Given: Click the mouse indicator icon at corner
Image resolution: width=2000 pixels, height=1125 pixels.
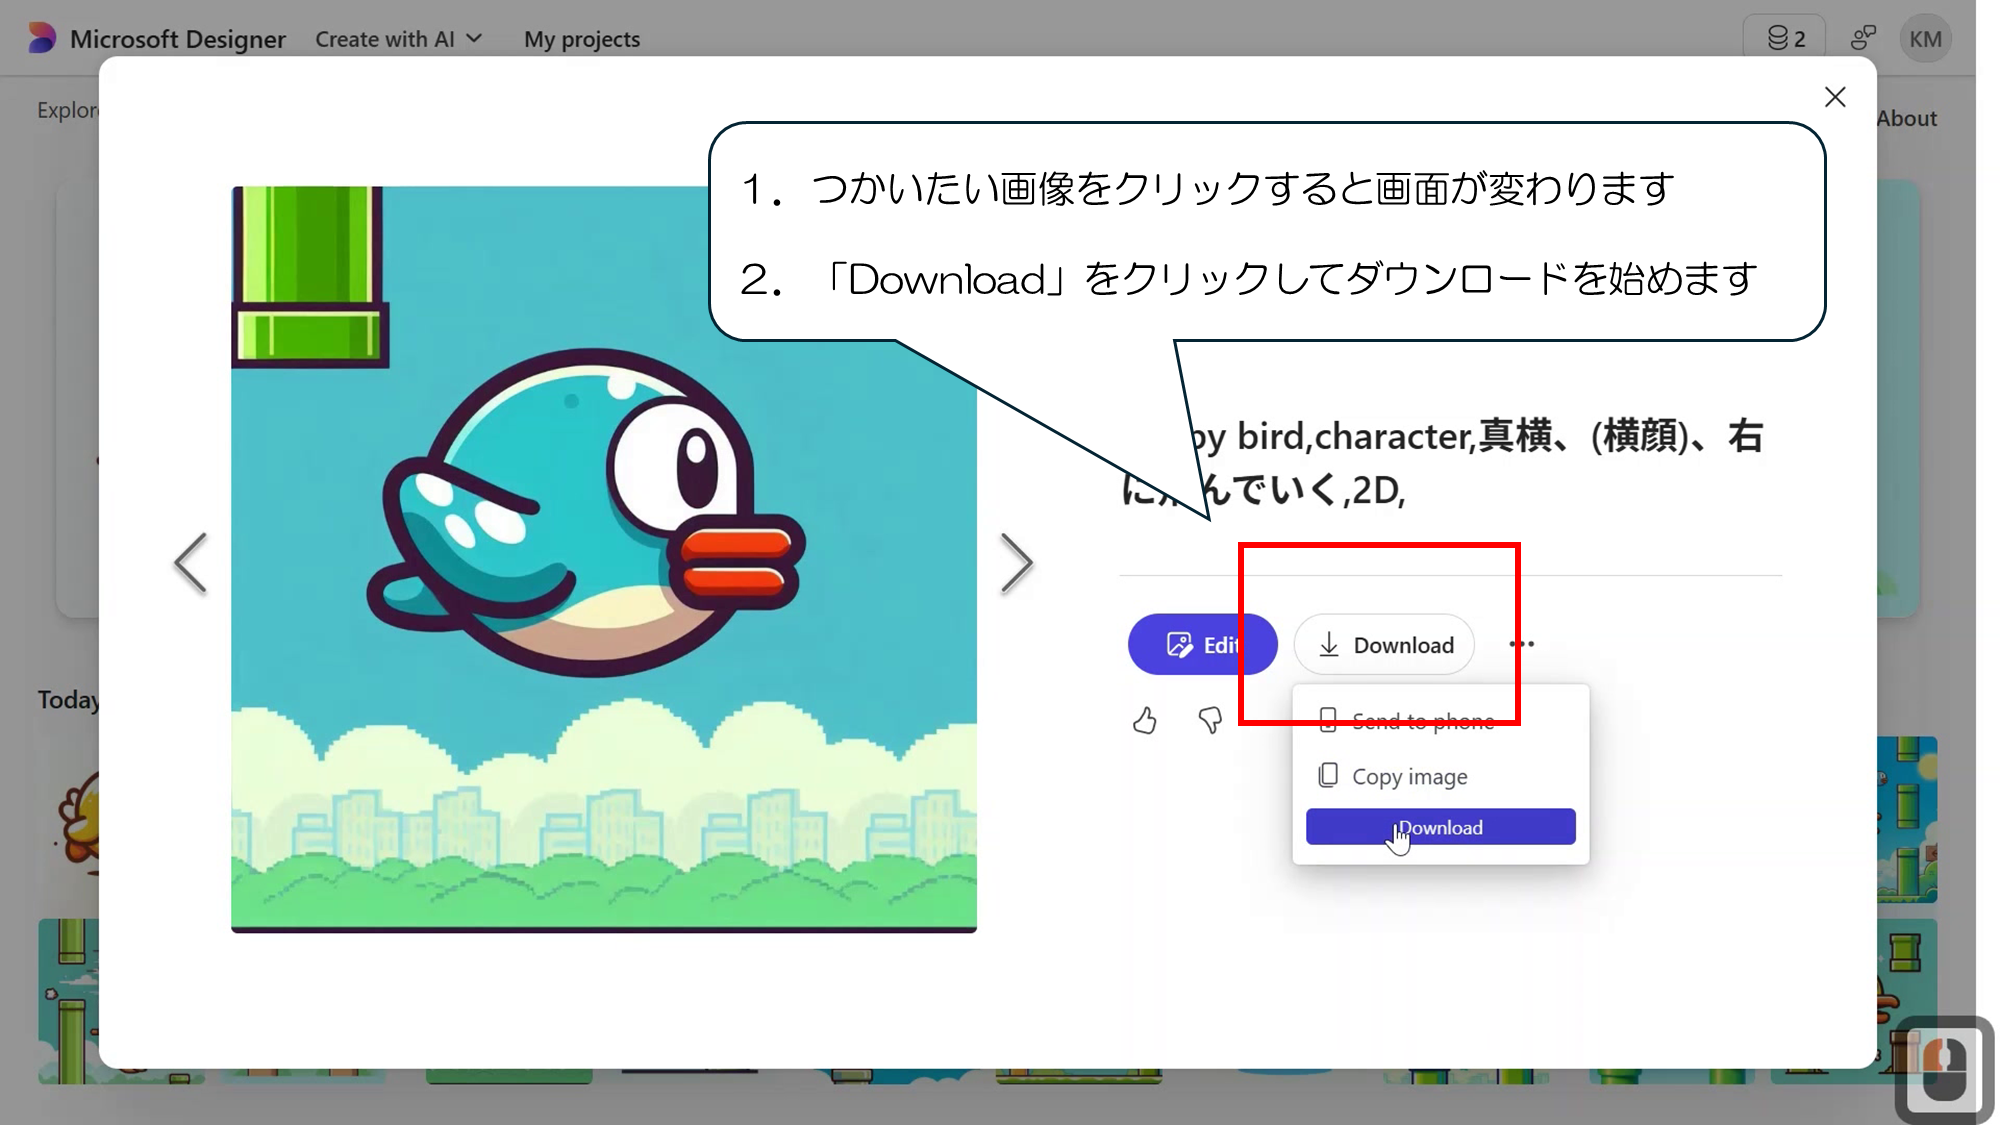Looking at the screenshot, I should [x=1943, y=1069].
